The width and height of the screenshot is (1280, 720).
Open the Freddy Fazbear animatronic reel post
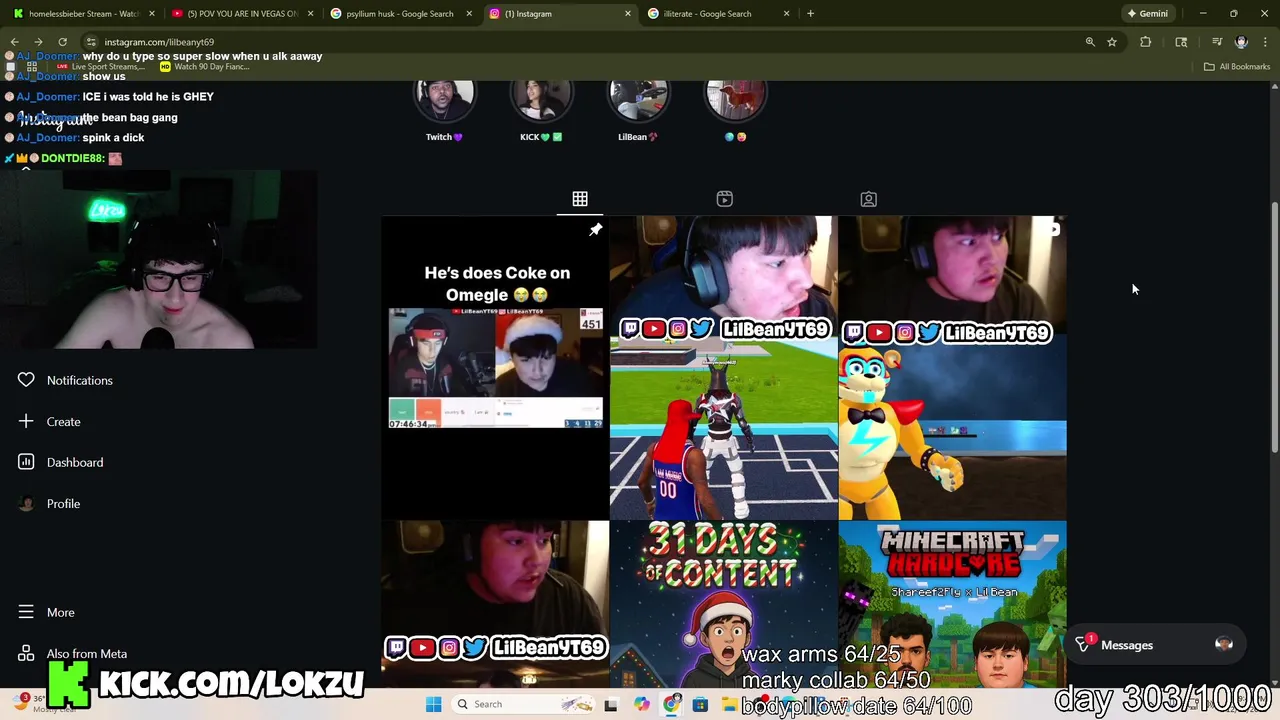pos(952,367)
